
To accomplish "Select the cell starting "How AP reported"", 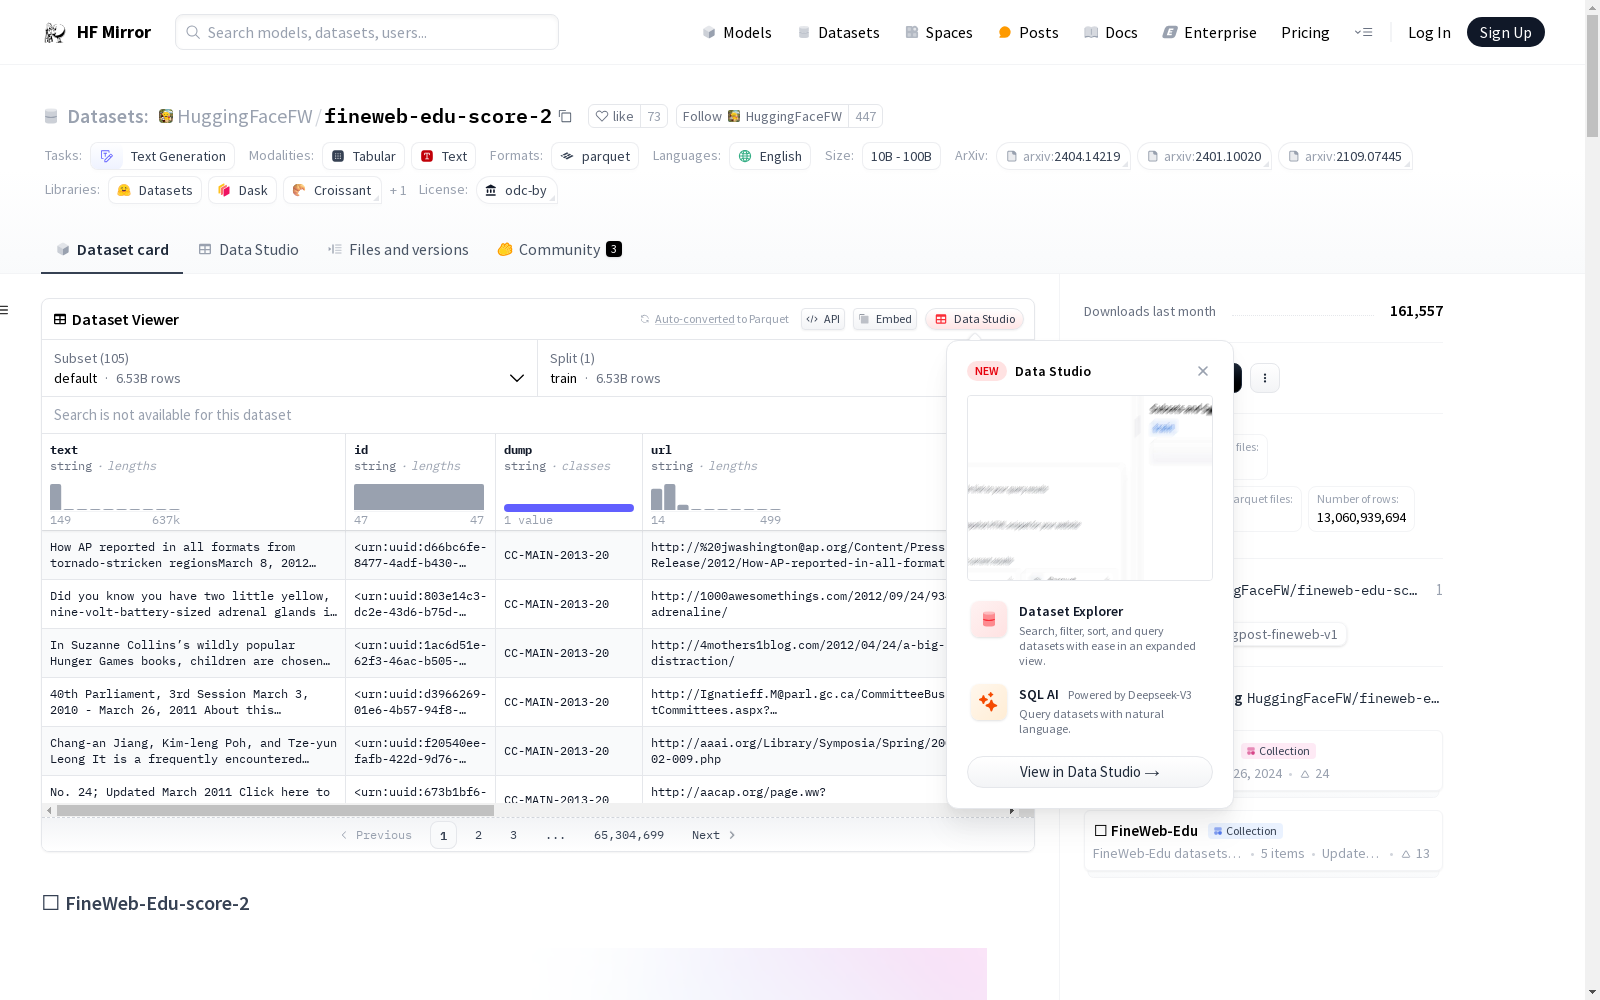I will [194, 555].
